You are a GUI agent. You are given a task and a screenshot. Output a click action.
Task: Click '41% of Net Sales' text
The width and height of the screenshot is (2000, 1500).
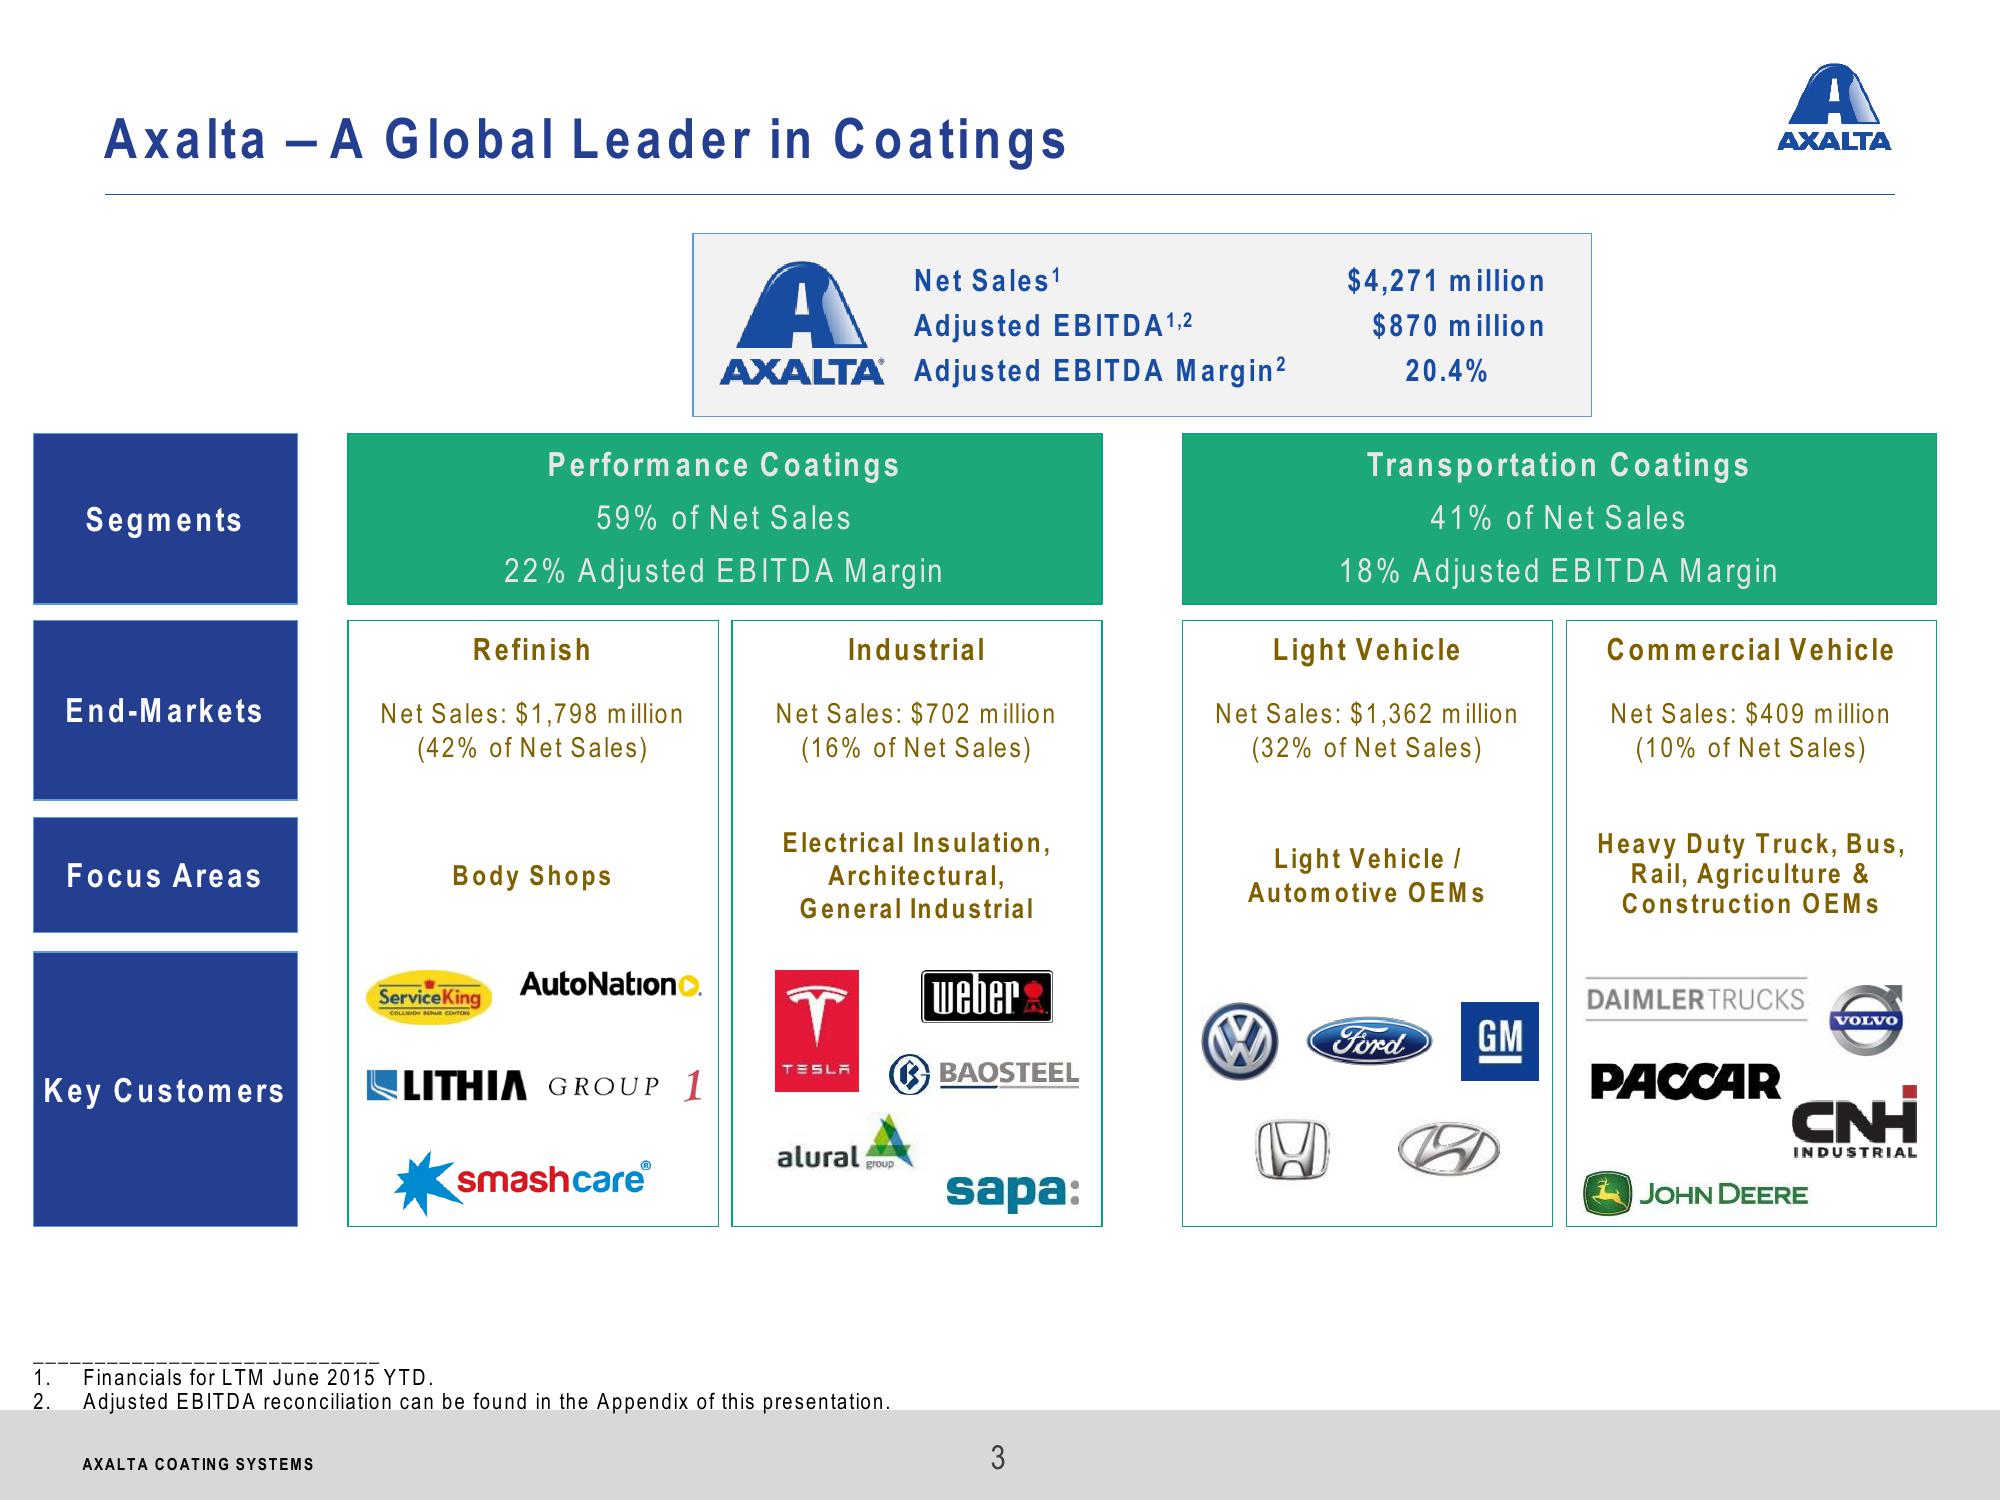coord(1558,518)
